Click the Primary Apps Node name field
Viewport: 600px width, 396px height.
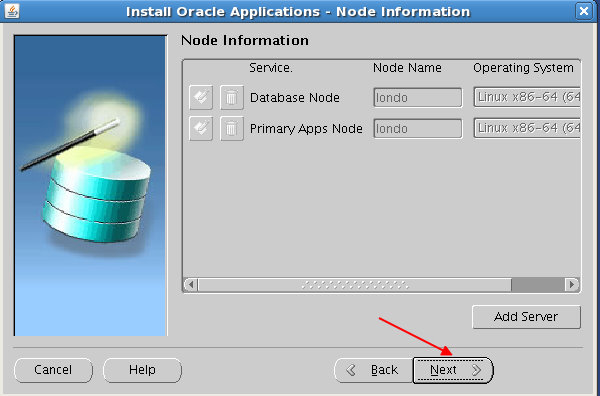click(x=417, y=129)
